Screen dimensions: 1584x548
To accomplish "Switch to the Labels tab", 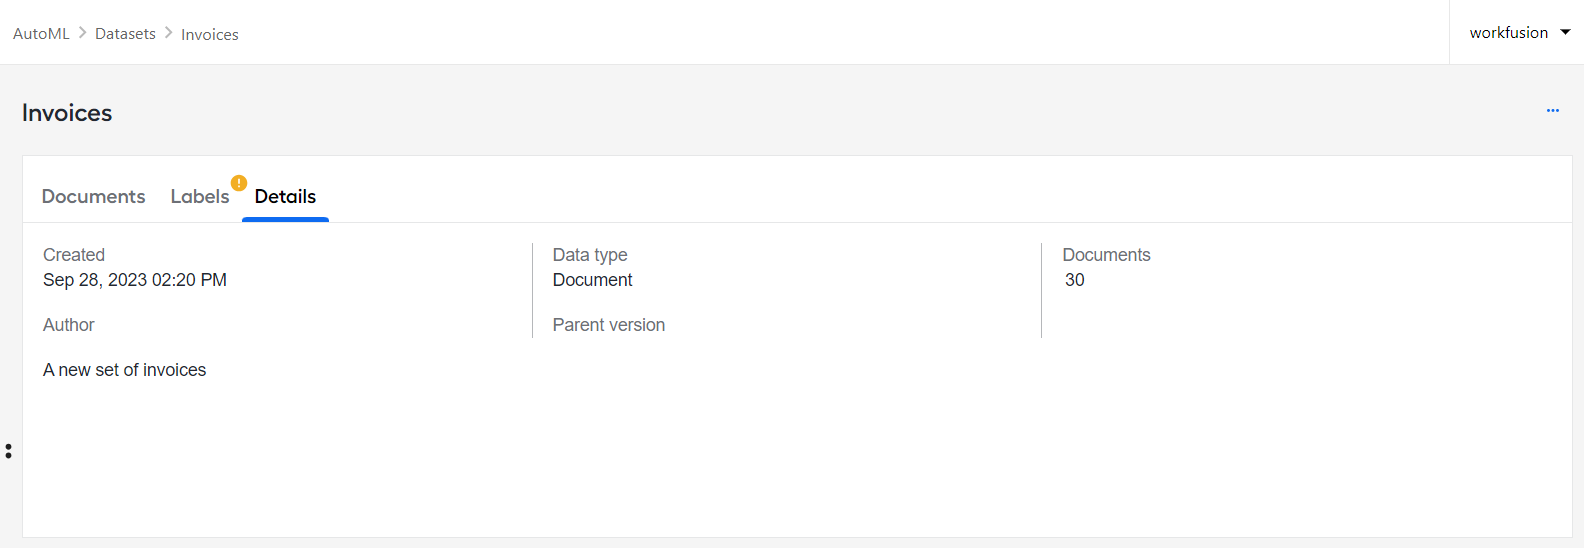I will pyautogui.click(x=200, y=197).
